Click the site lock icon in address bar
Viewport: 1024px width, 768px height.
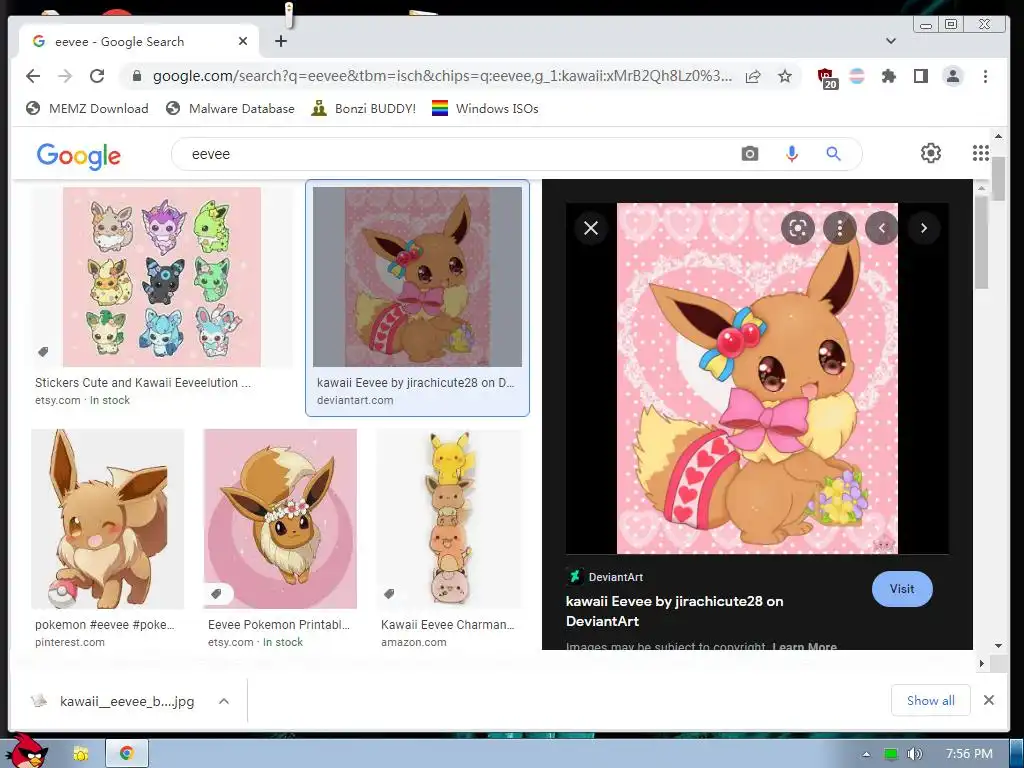[x=136, y=76]
